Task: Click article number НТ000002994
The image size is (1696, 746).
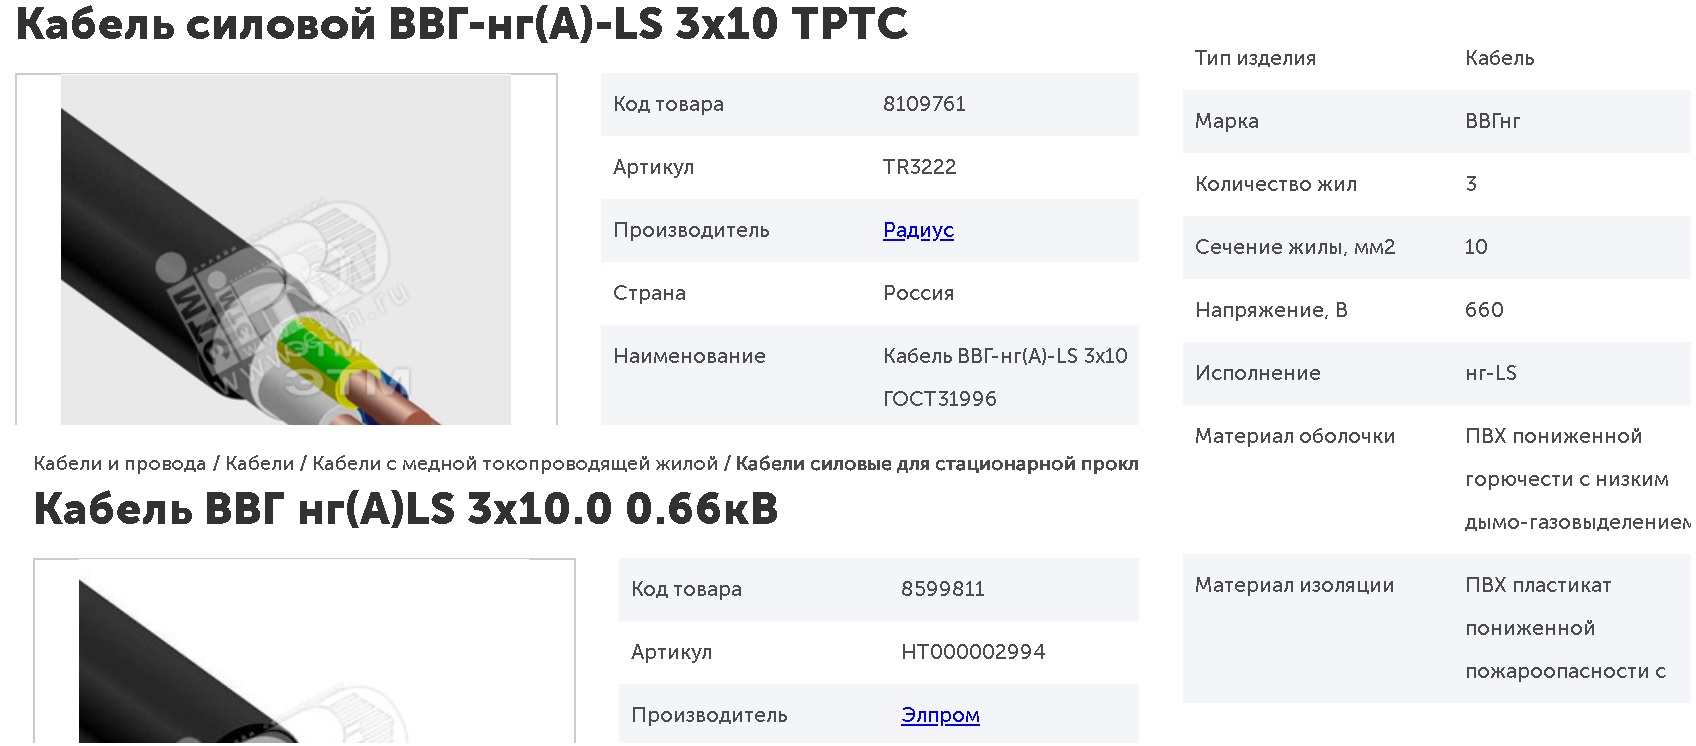Action: tap(973, 652)
